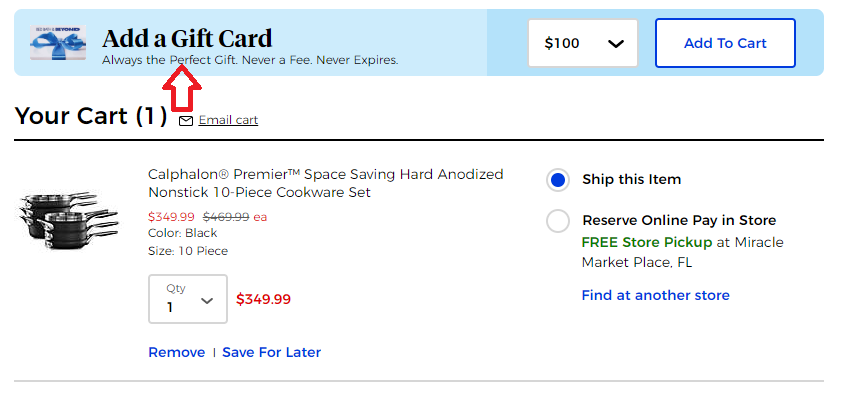
Task: Click the envelope icon beside Email cart
Action: (x=186, y=121)
